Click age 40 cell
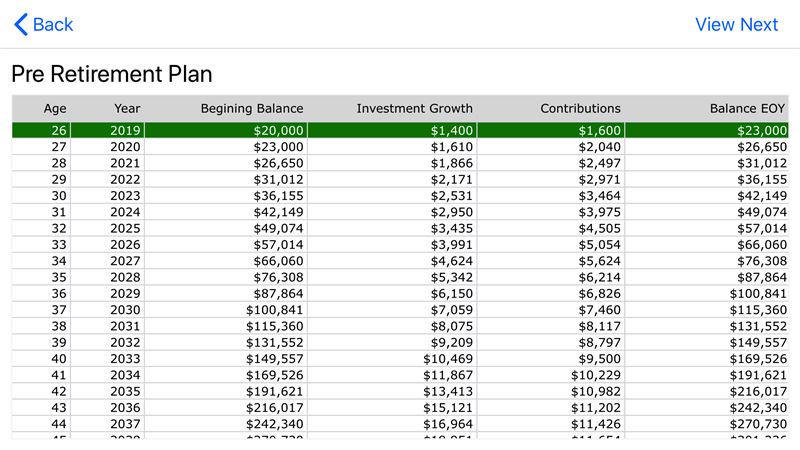This screenshot has height=450, width=800. 41,359
